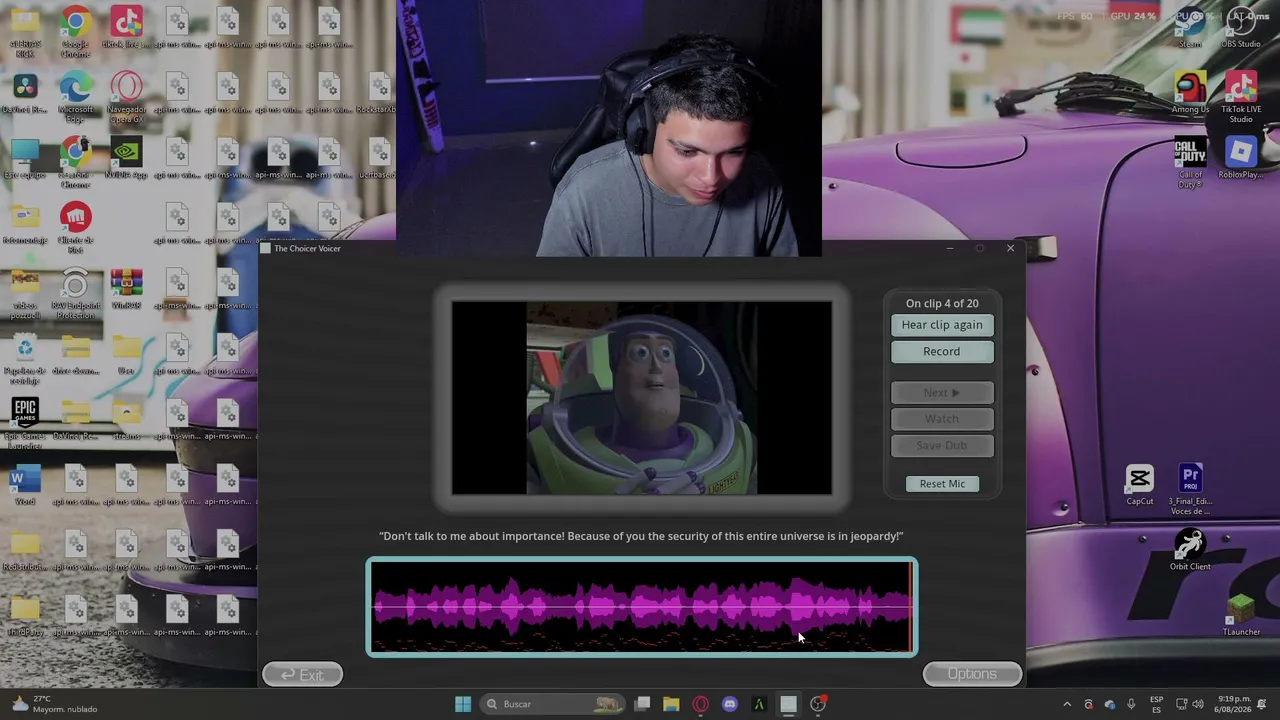Open the NVIDIA App desktop shortcut
1280x720 pixels.
(126, 160)
